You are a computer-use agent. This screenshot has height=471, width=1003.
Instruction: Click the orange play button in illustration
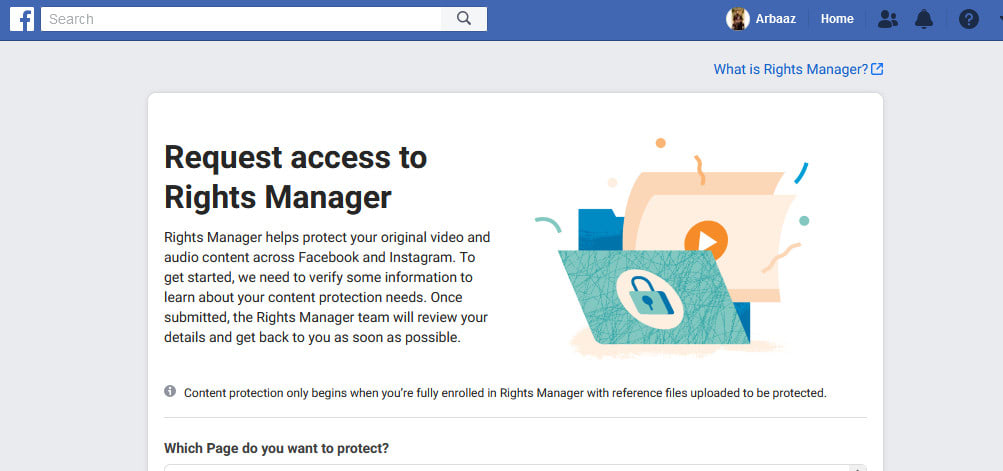(706, 240)
